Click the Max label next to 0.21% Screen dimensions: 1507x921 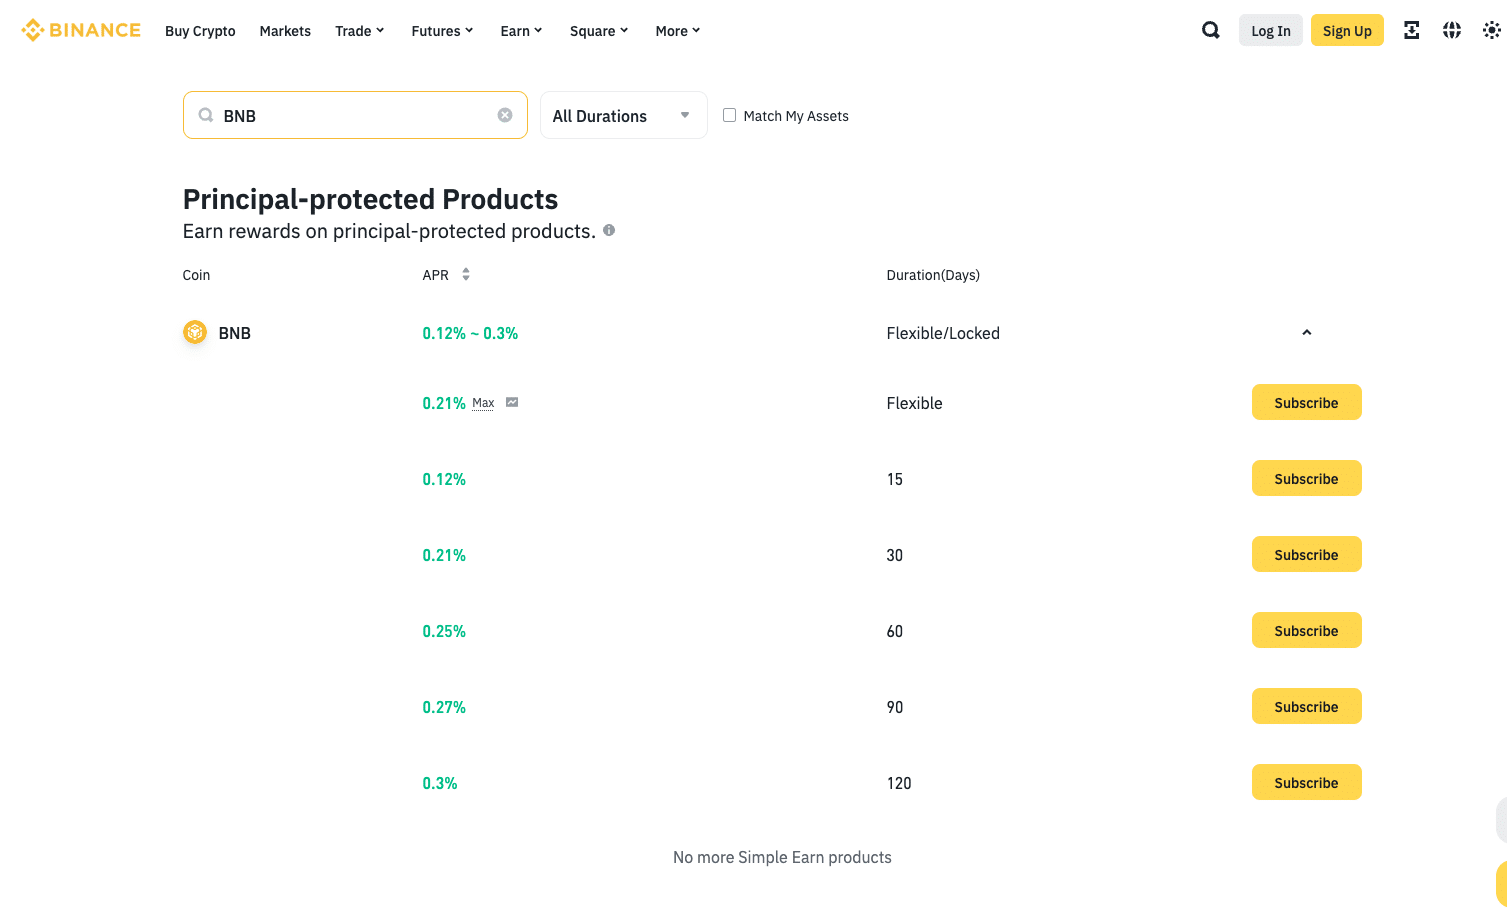coord(483,403)
